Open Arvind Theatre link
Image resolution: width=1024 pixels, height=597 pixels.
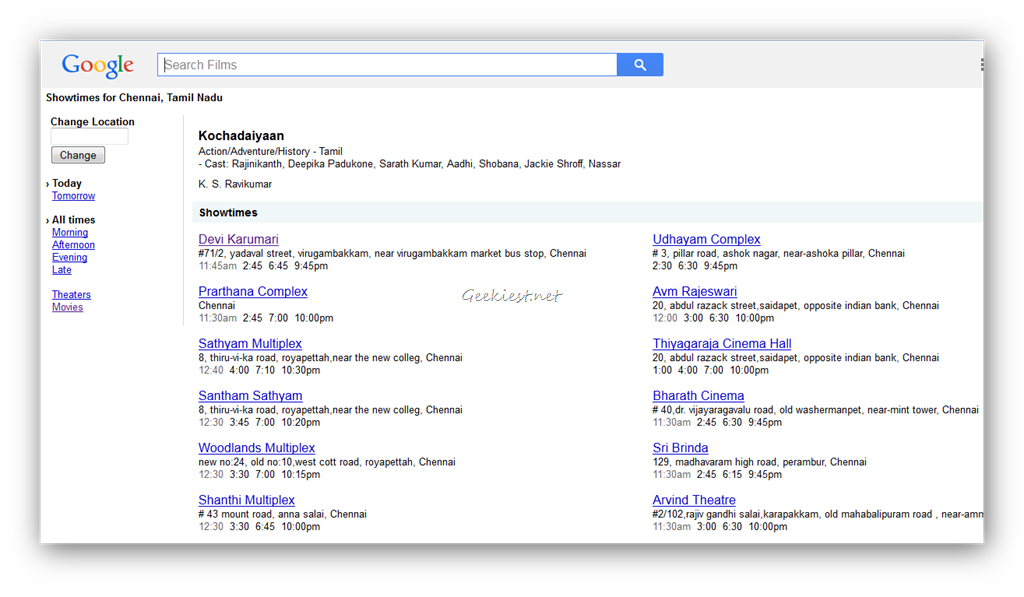[x=694, y=500]
